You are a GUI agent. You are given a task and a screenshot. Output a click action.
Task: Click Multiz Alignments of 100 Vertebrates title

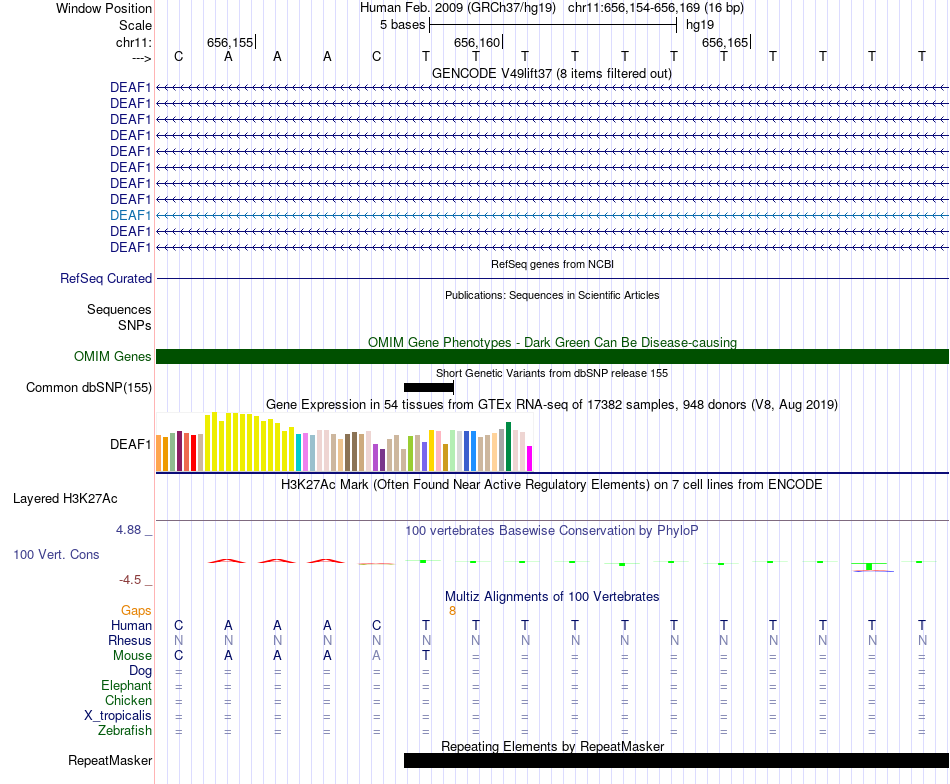pyautogui.click(x=552, y=596)
